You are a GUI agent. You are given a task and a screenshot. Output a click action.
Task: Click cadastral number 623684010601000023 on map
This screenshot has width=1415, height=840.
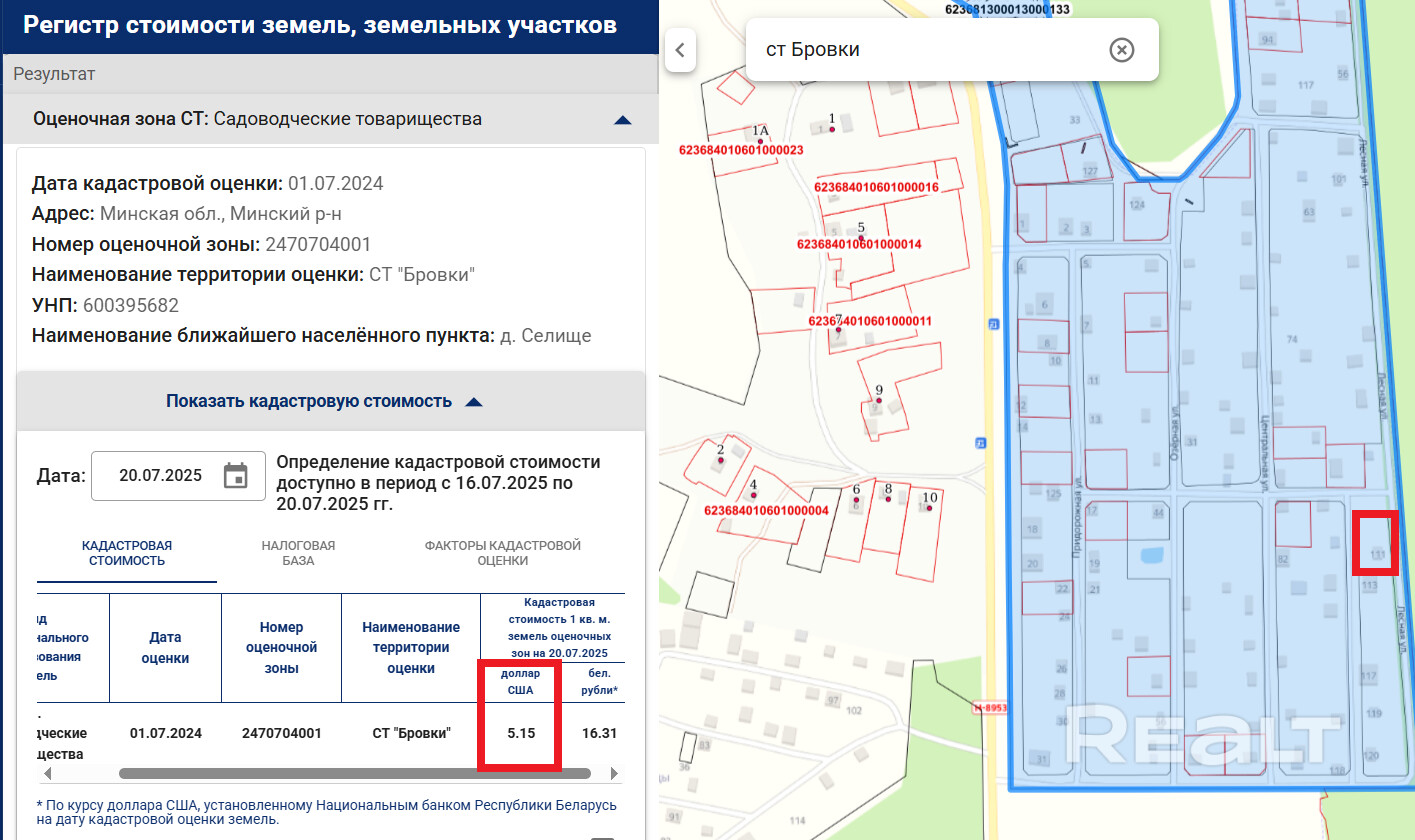point(741,150)
